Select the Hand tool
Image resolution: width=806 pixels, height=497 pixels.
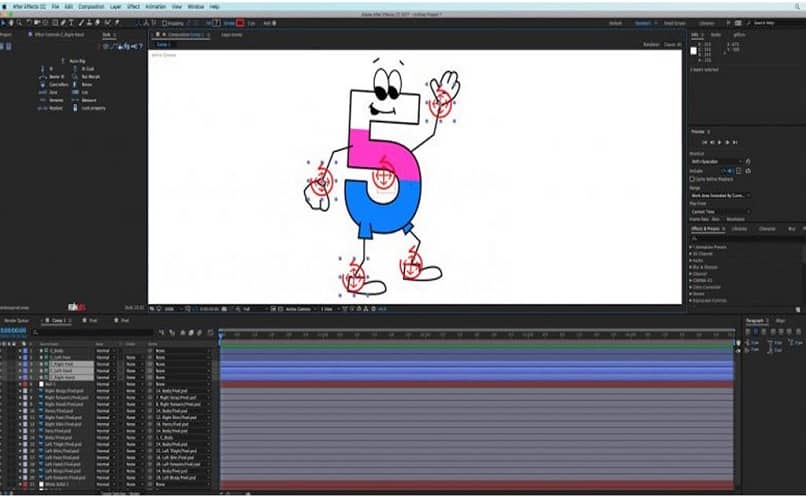pos(11,23)
